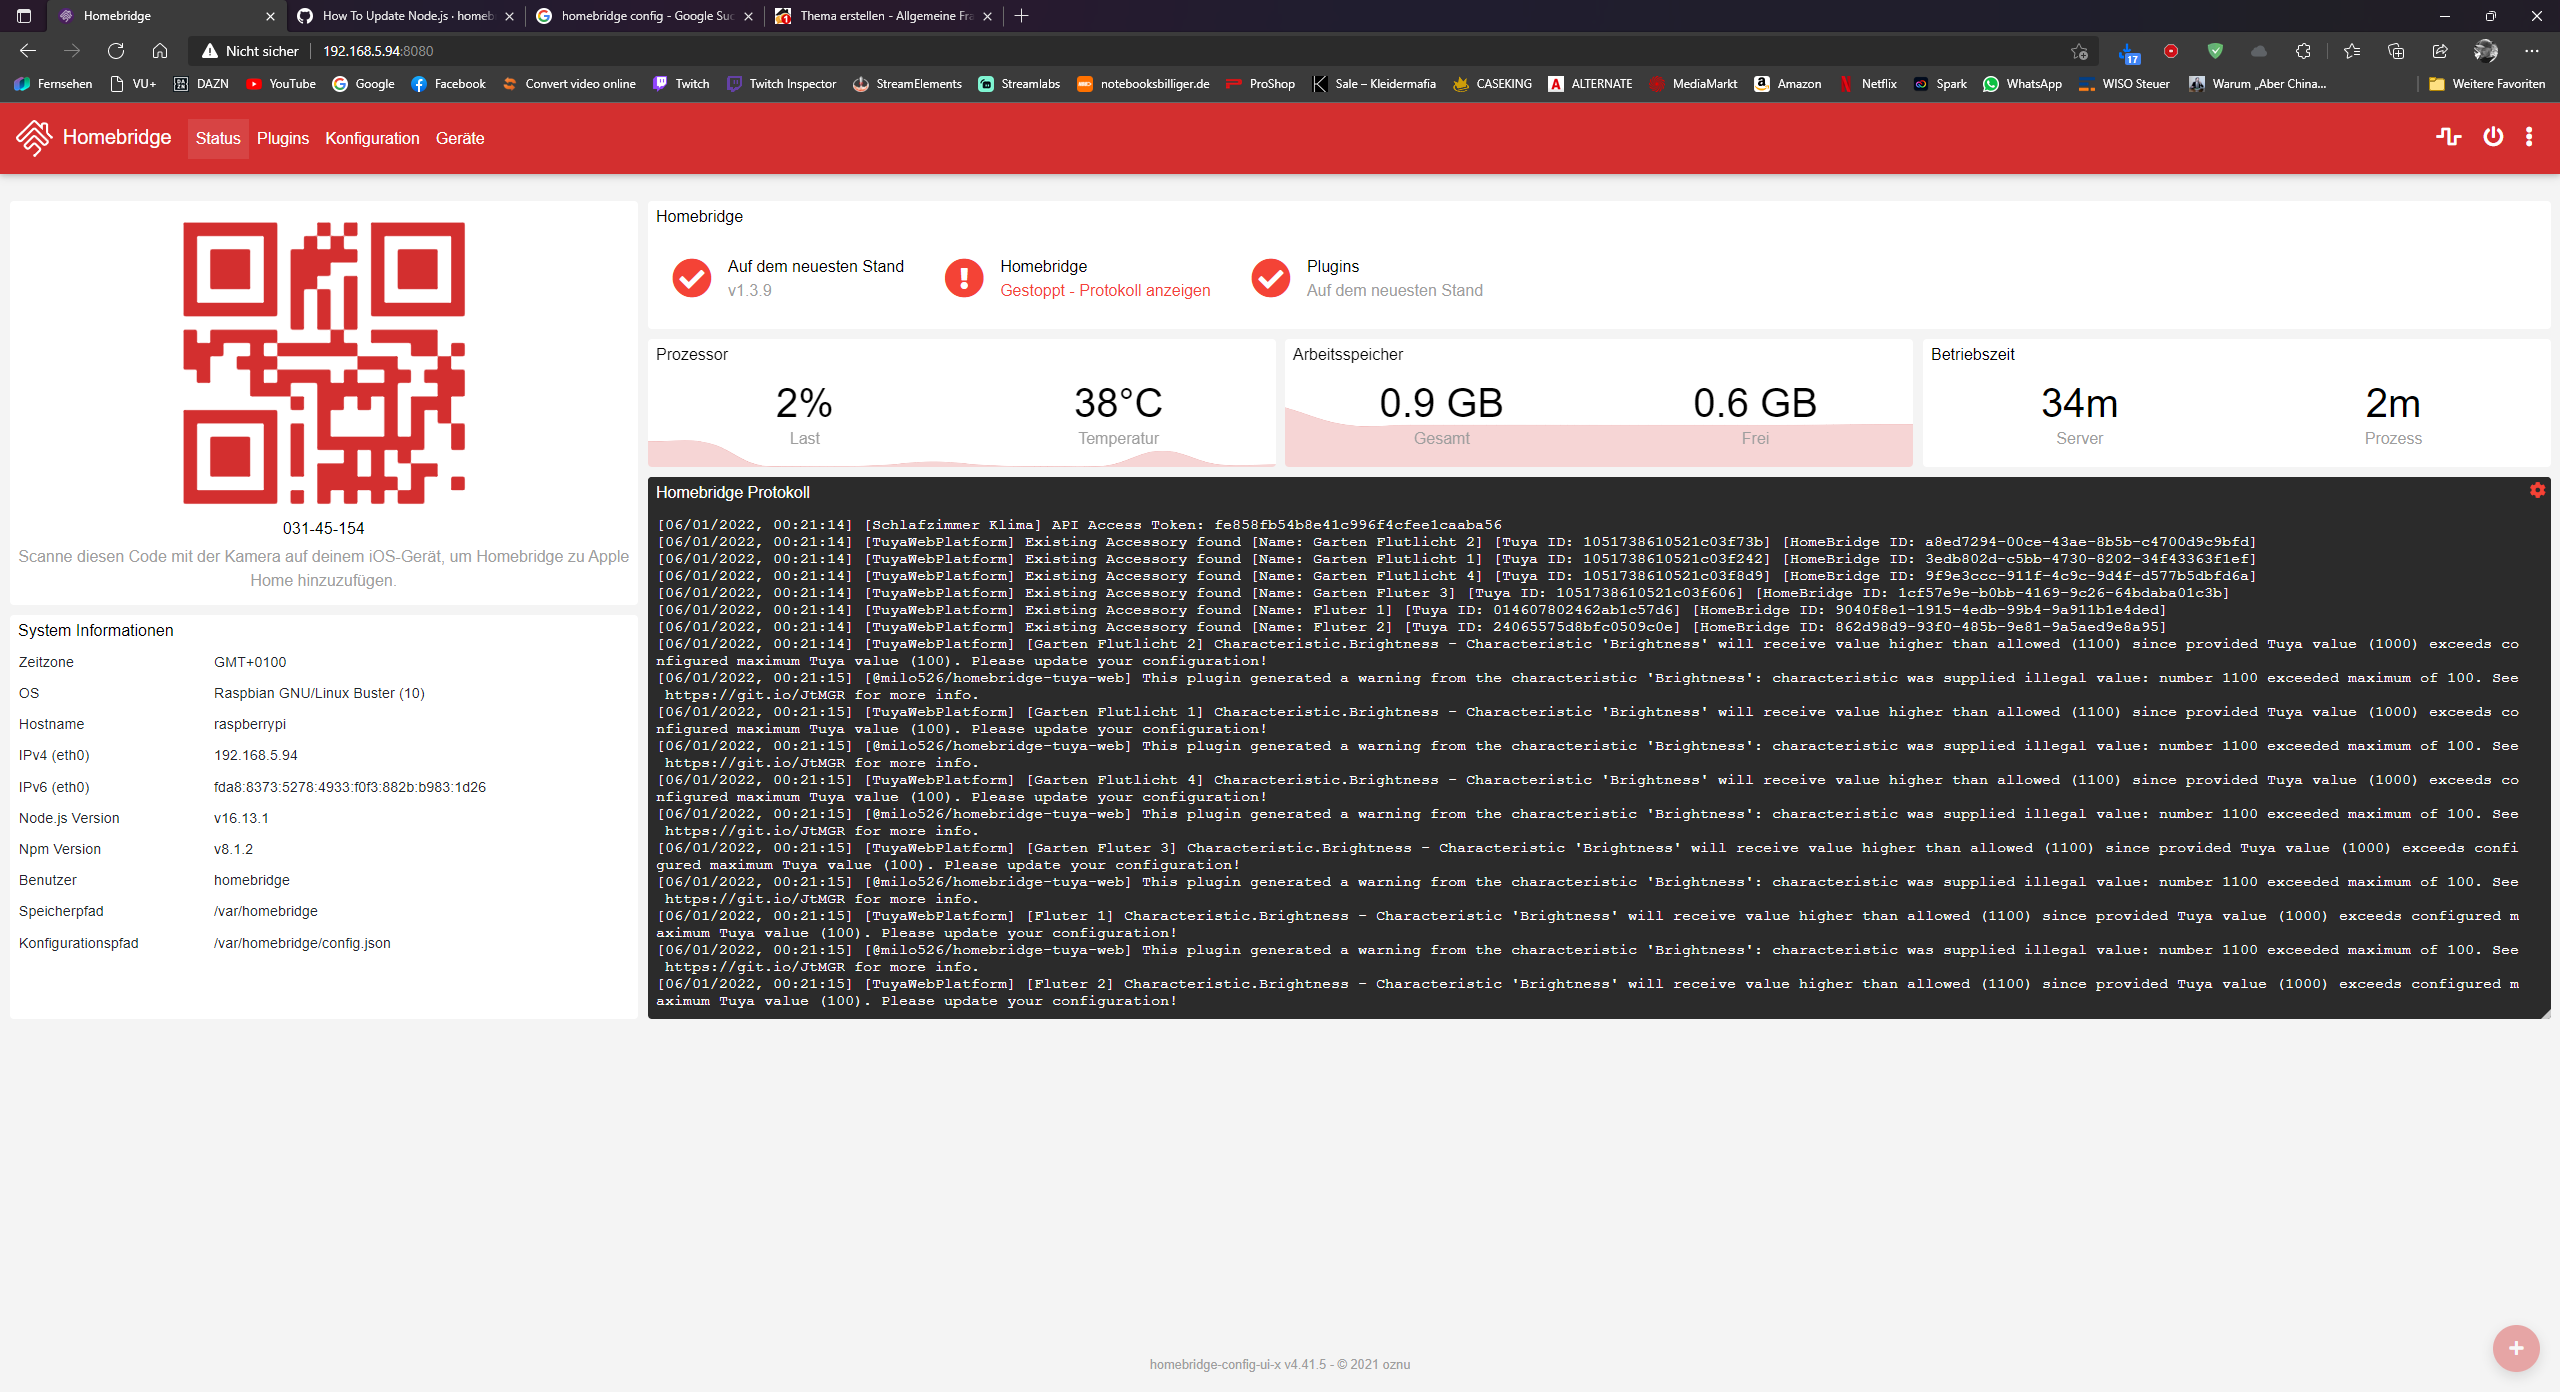
Task: Click the red Homebridge stopped warning icon
Action: click(964, 278)
